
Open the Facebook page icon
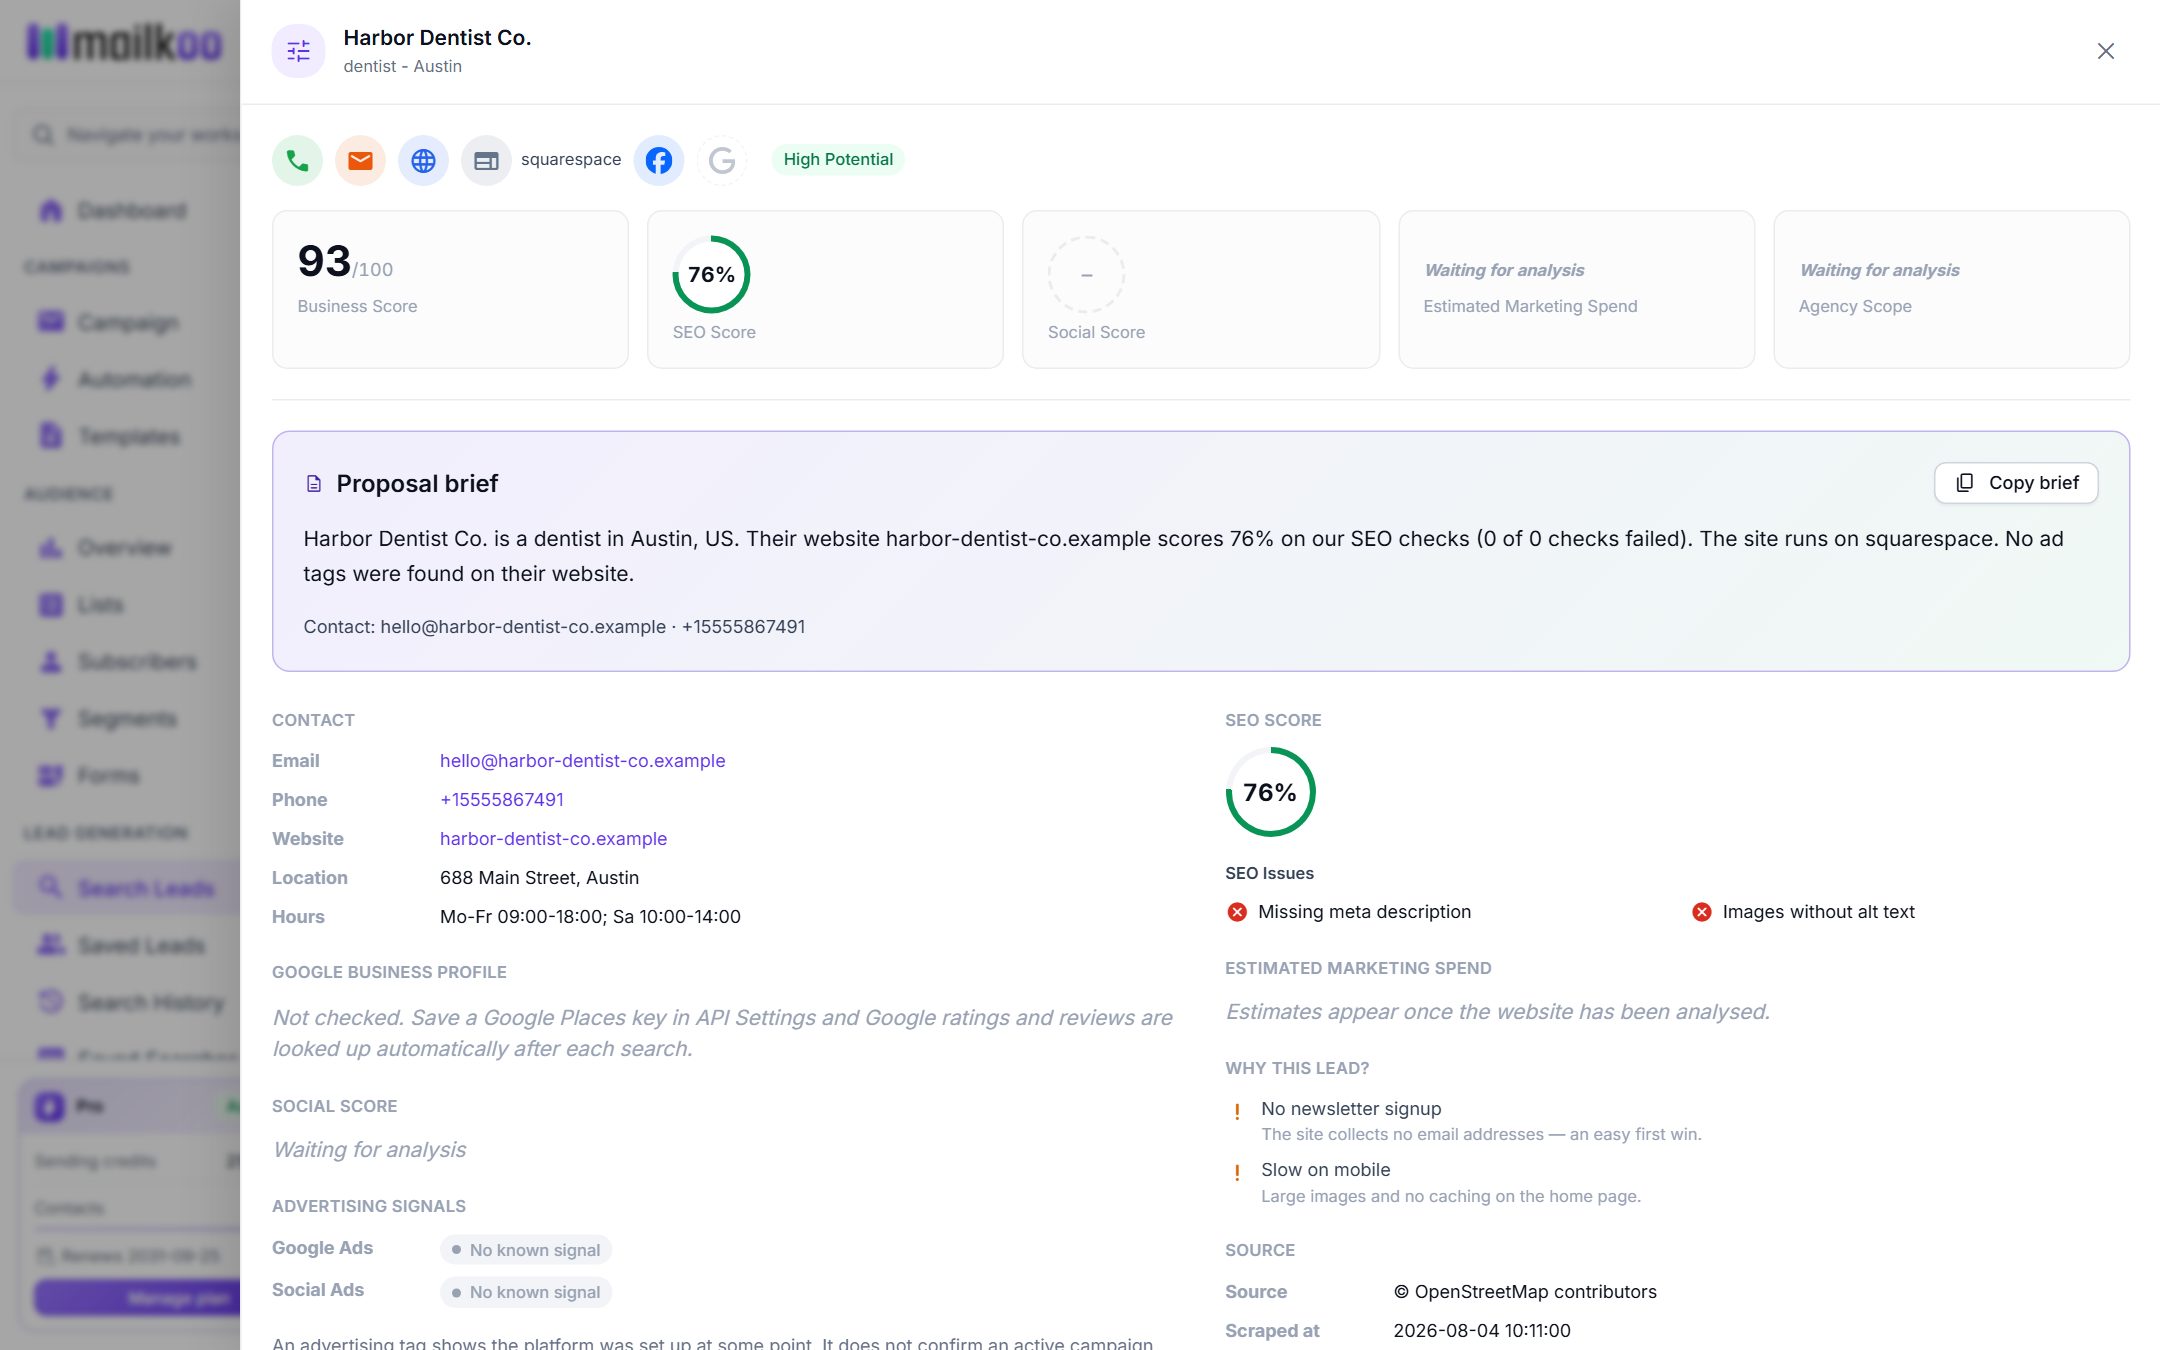[659, 160]
